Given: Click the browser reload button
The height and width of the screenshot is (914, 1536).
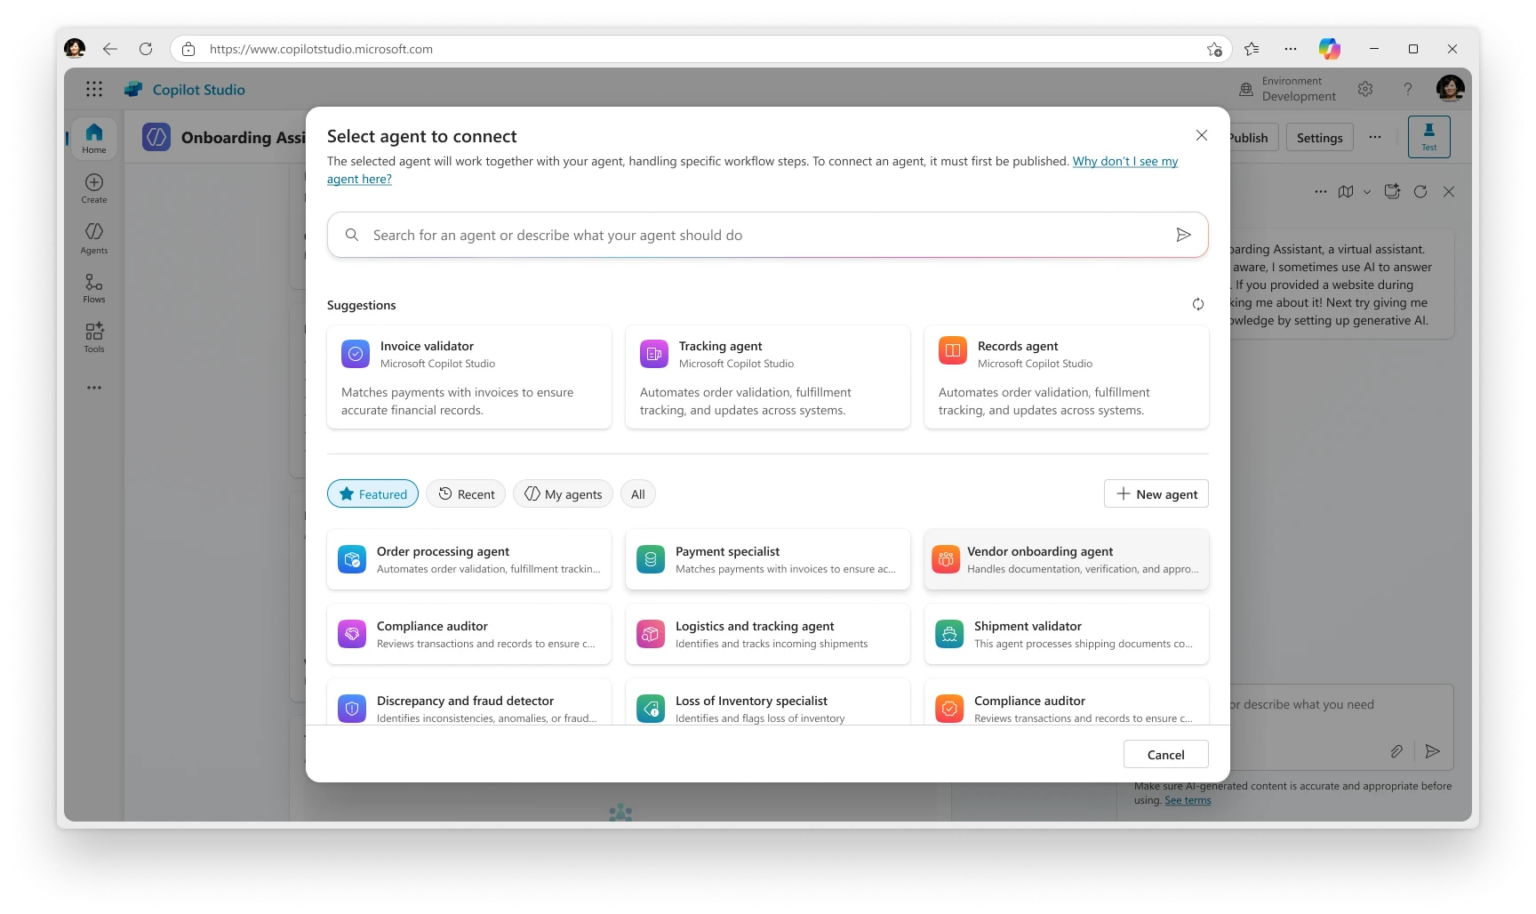Looking at the screenshot, I should (146, 48).
